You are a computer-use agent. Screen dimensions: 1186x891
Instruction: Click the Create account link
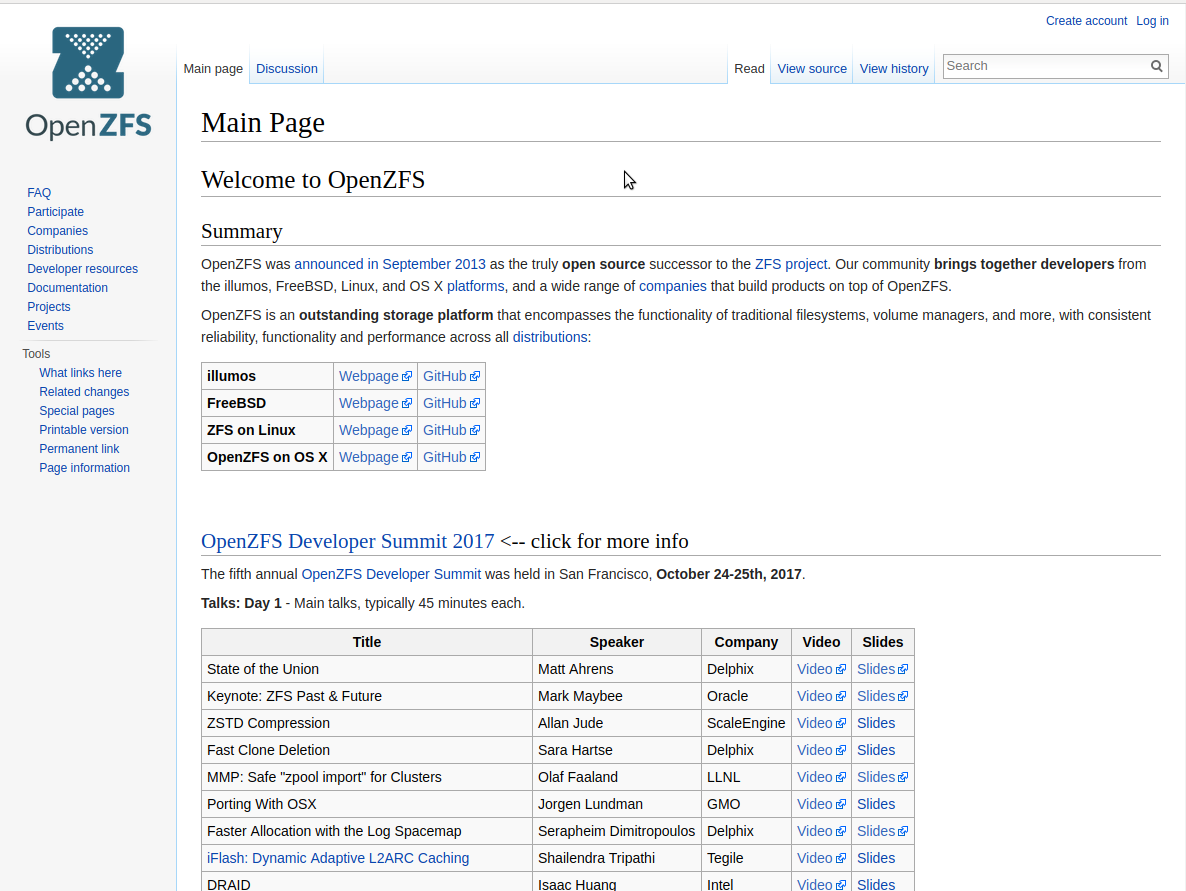[1086, 20]
